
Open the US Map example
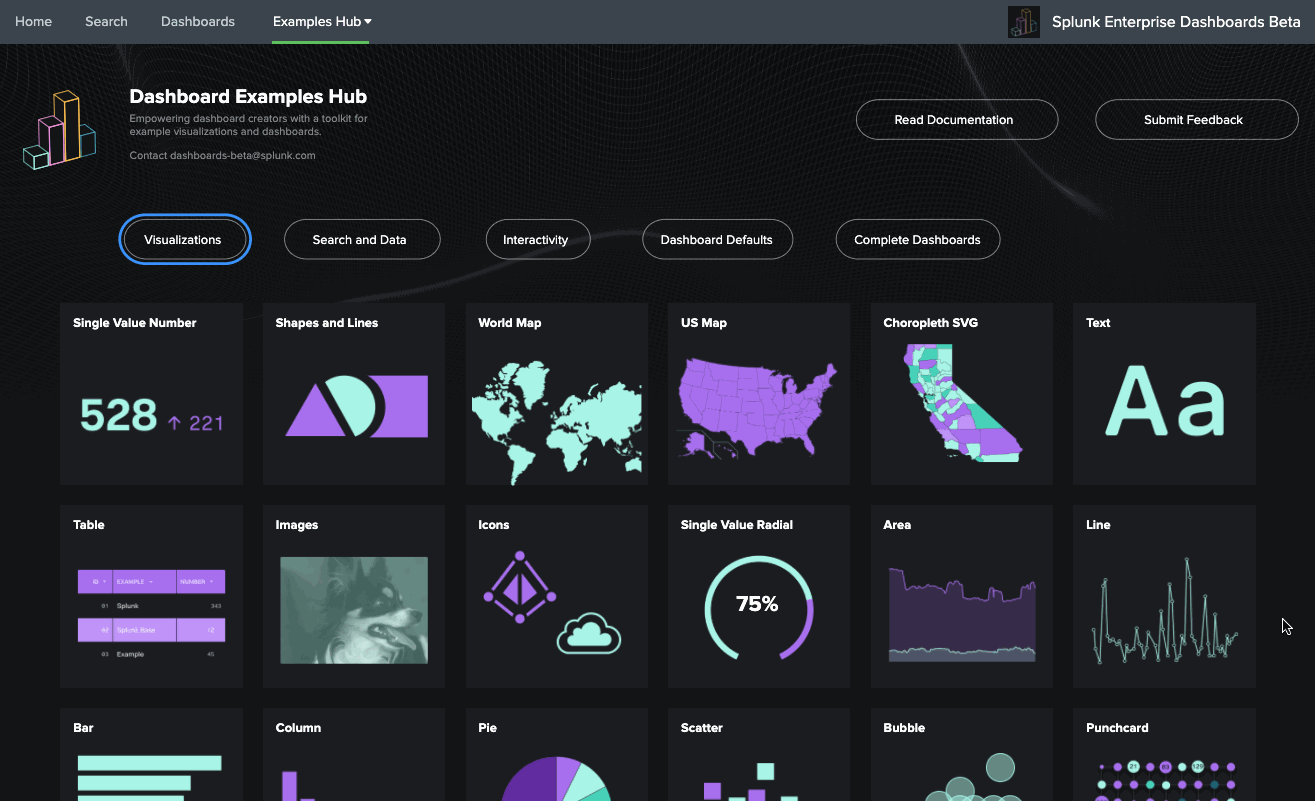(758, 395)
